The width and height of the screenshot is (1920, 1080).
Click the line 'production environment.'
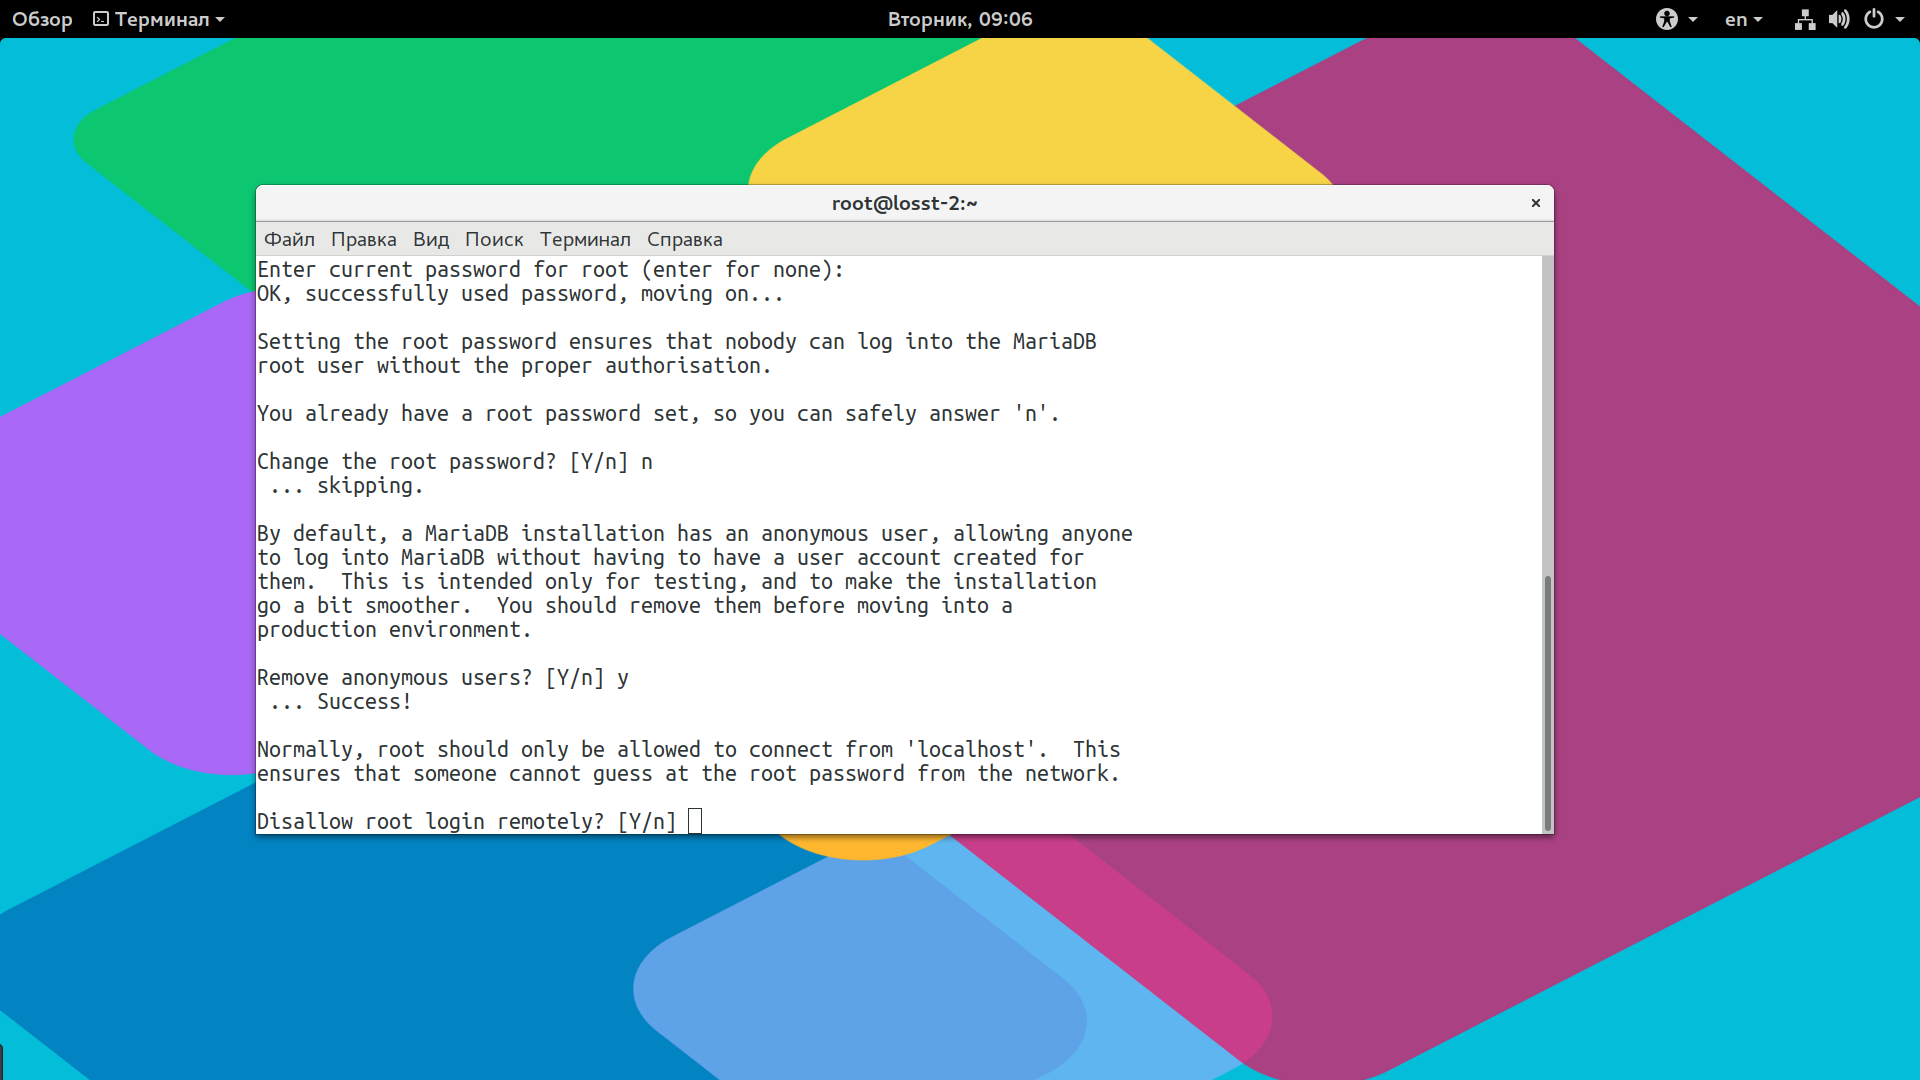click(x=394, y=629)
